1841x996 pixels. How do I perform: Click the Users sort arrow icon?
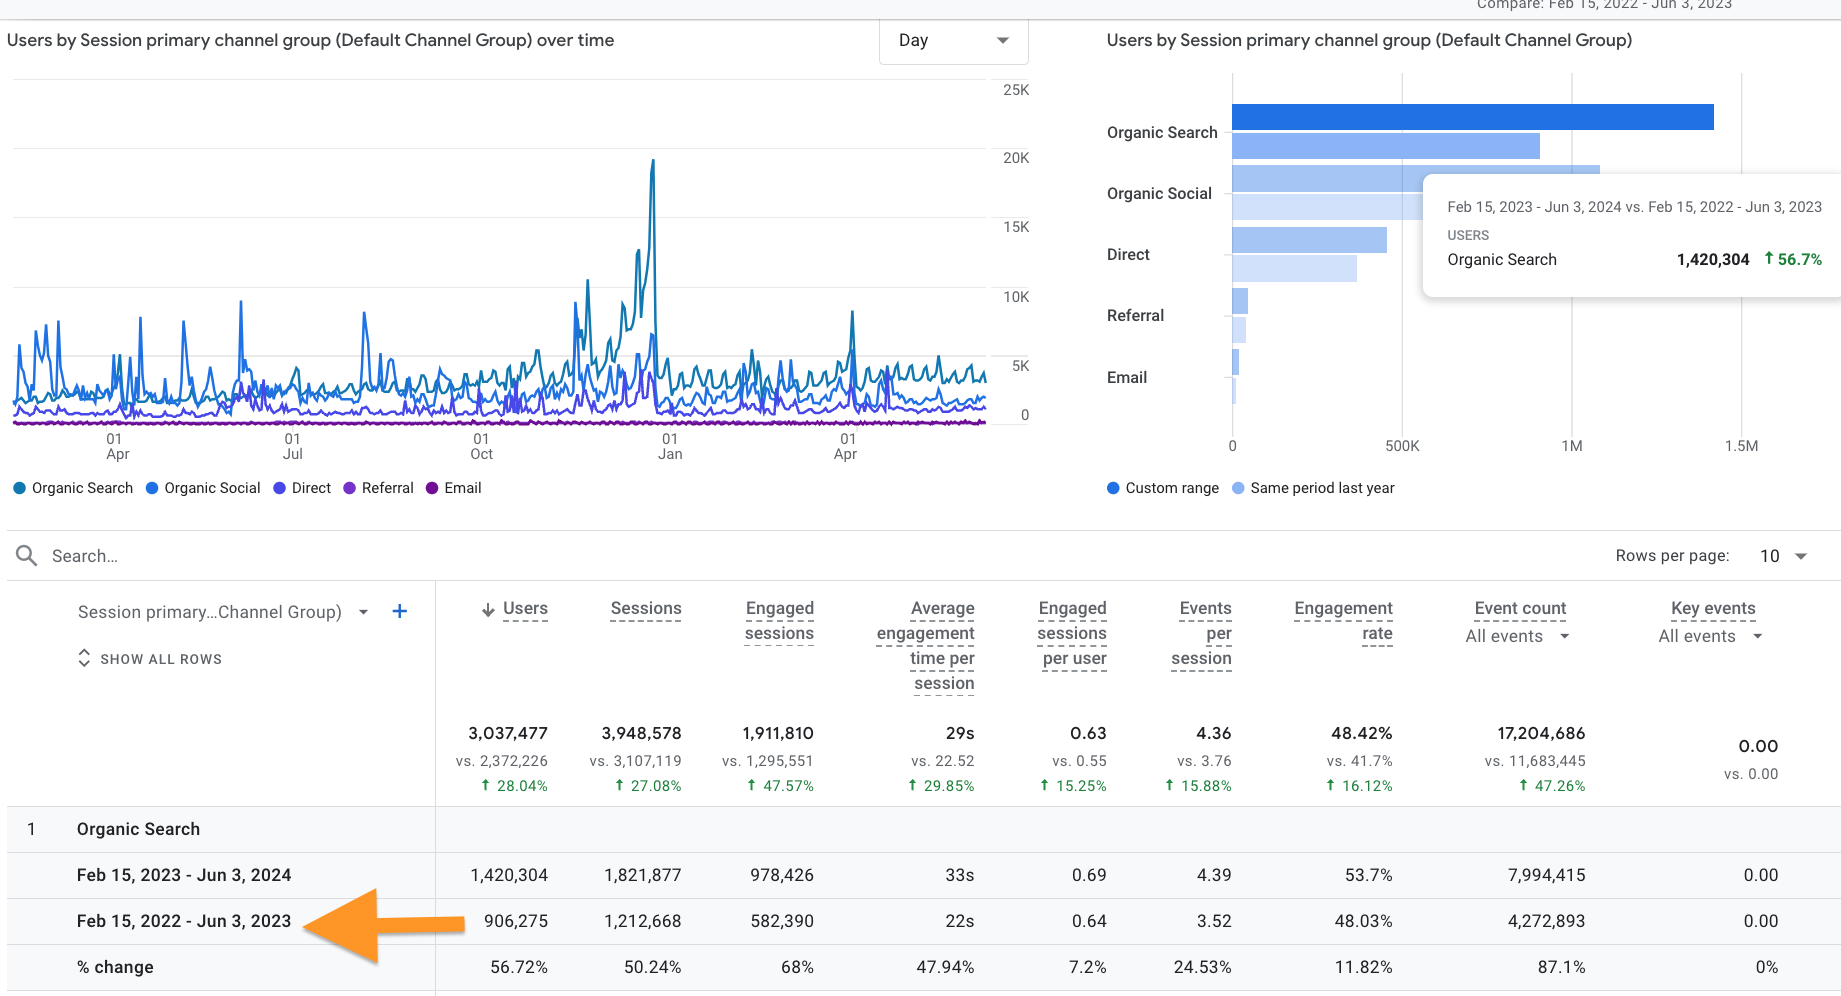point(488,610)
